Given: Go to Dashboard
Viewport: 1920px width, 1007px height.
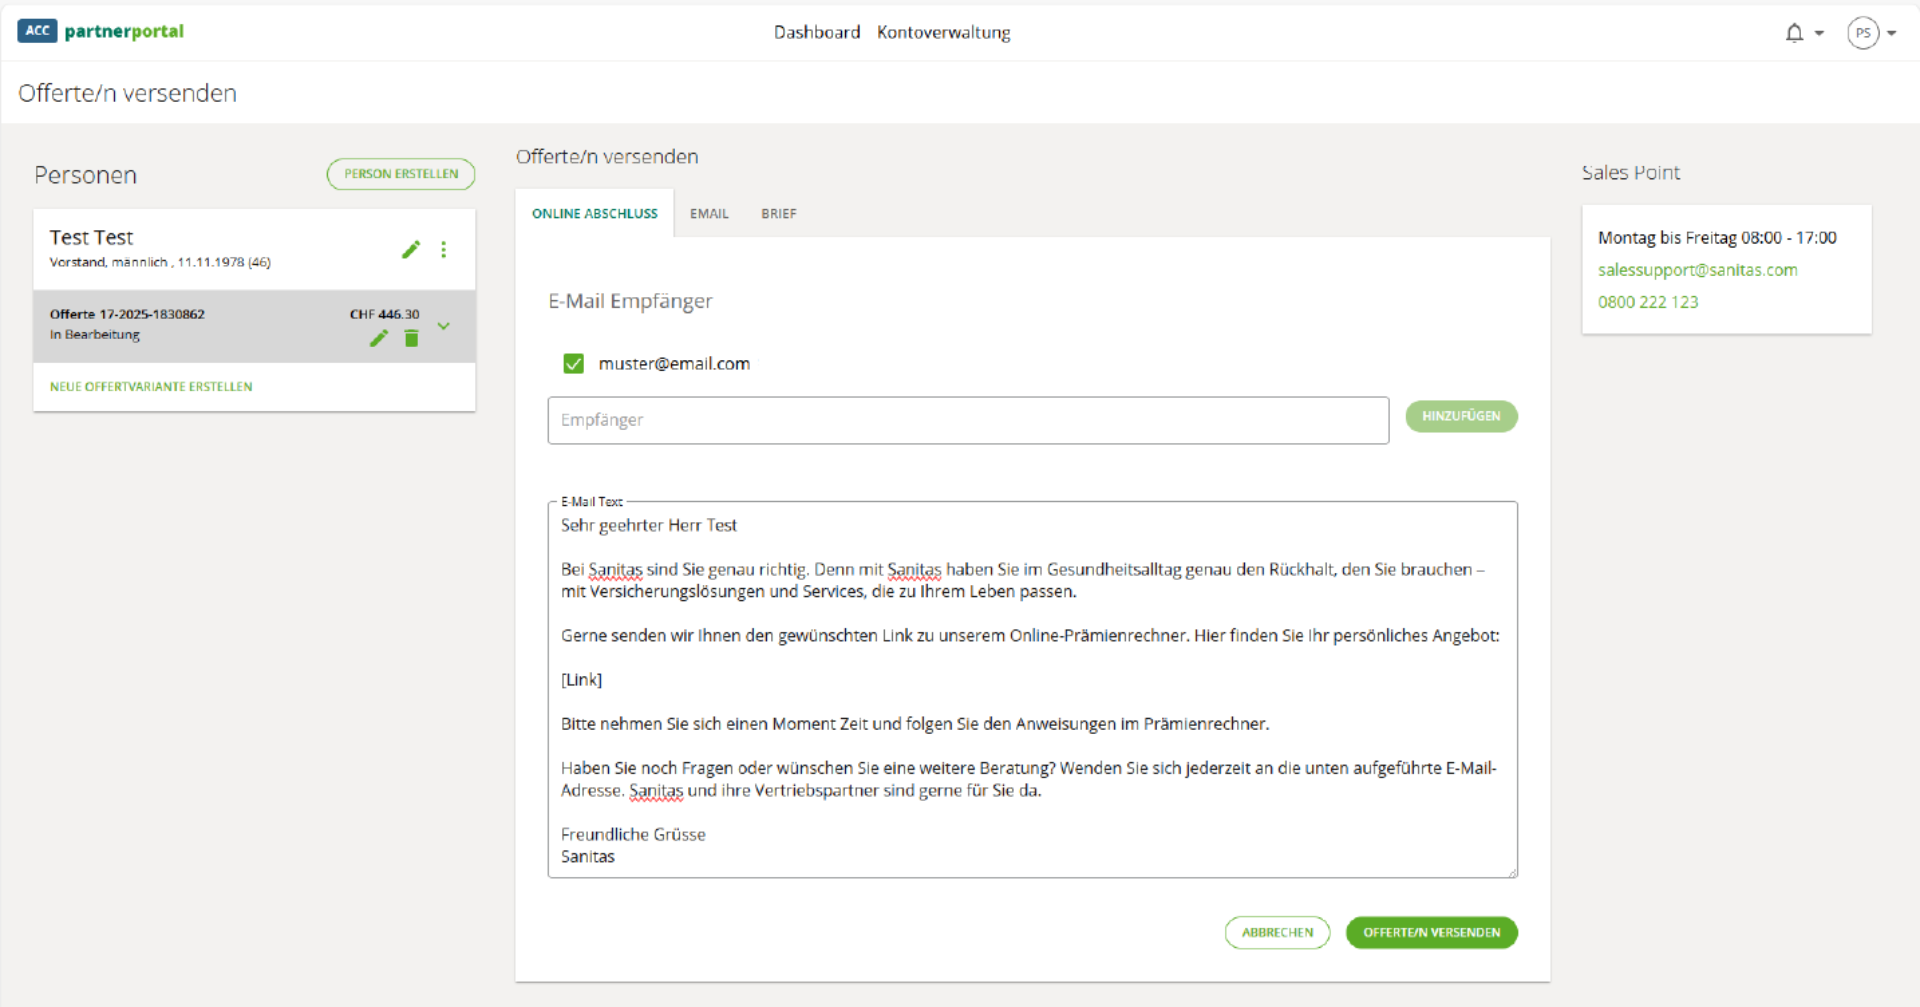Looking at the screenshot, I should 817,32.
